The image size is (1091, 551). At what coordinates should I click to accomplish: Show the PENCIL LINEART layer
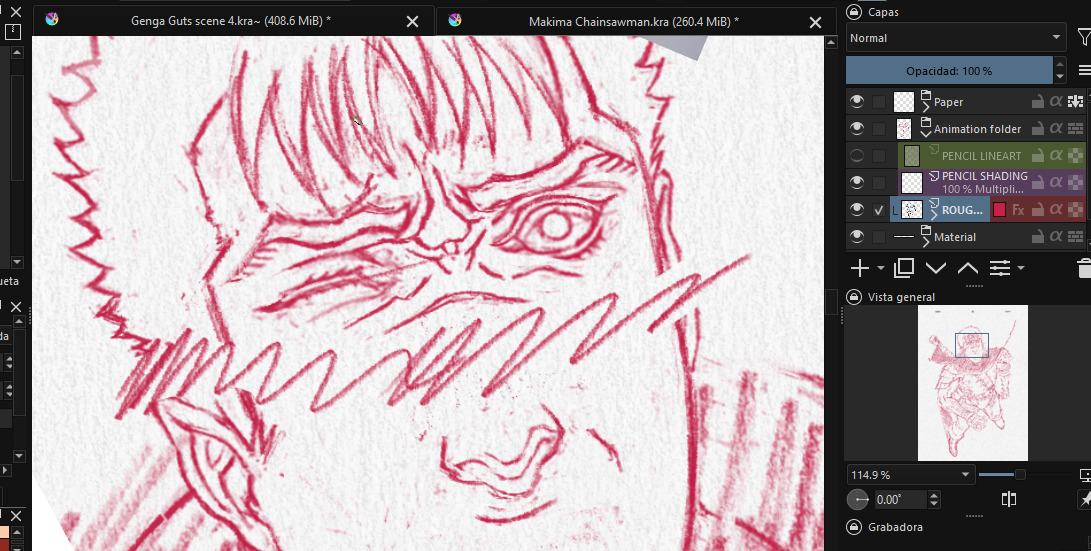[857, 156]
